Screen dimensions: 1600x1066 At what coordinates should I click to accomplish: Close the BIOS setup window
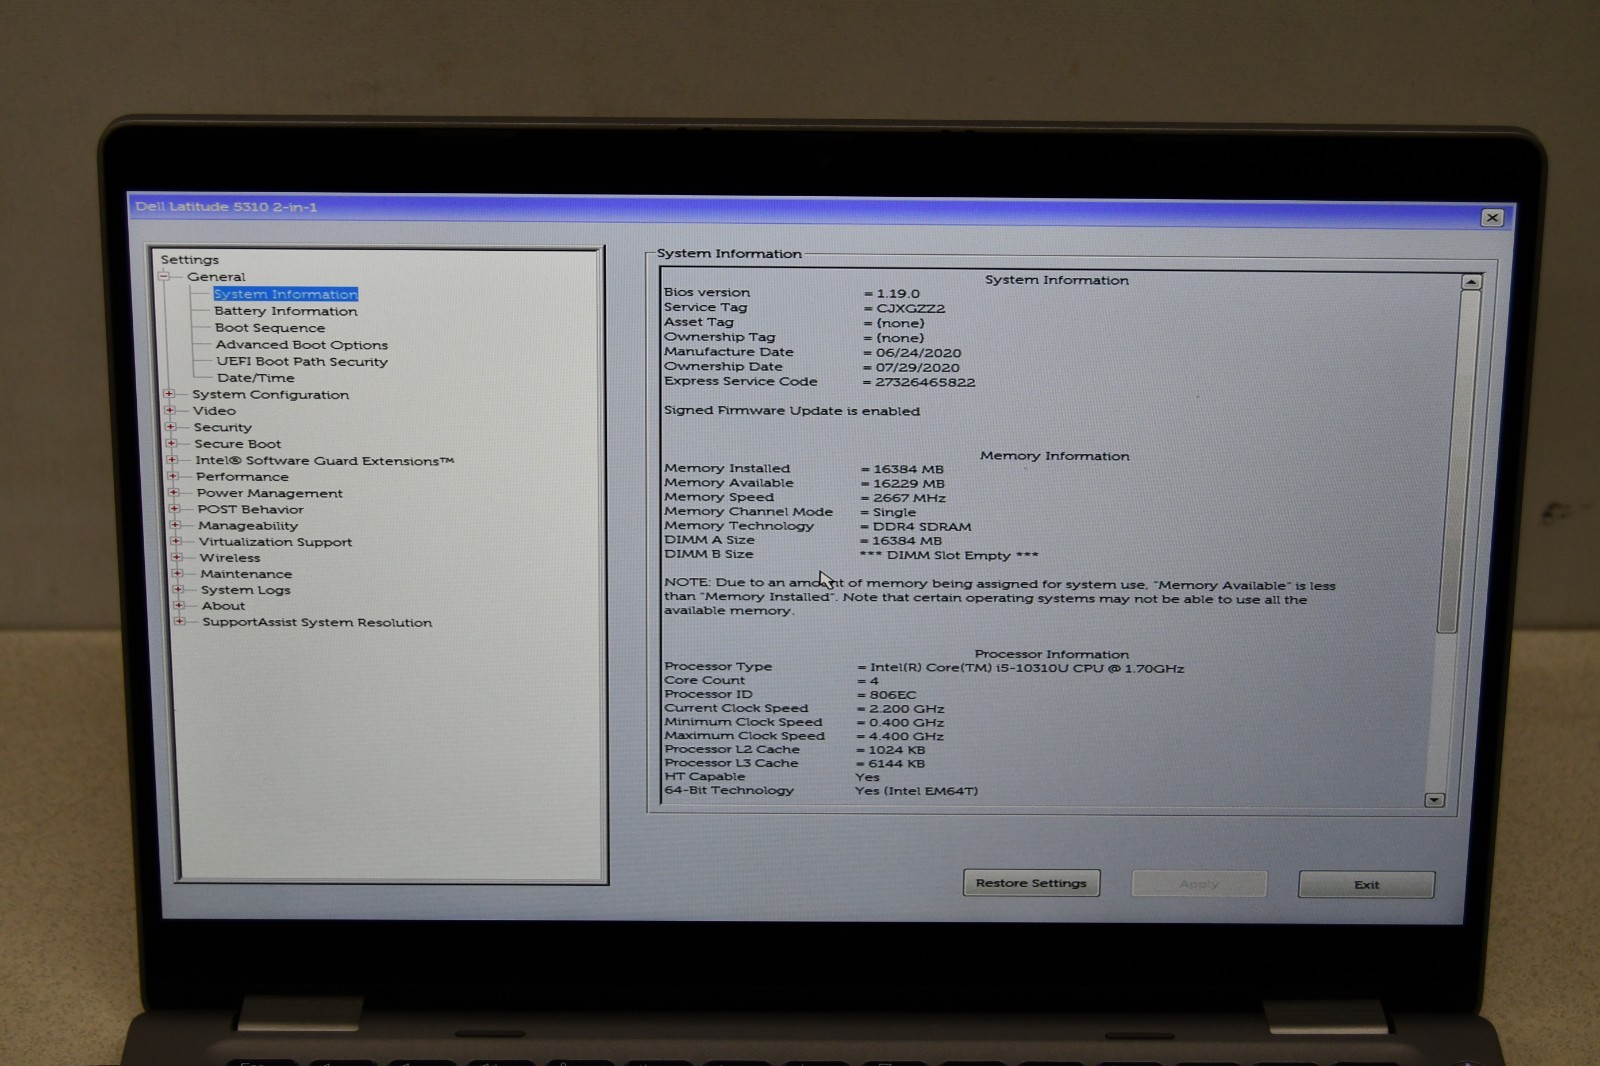click(x=1492, y=217)
